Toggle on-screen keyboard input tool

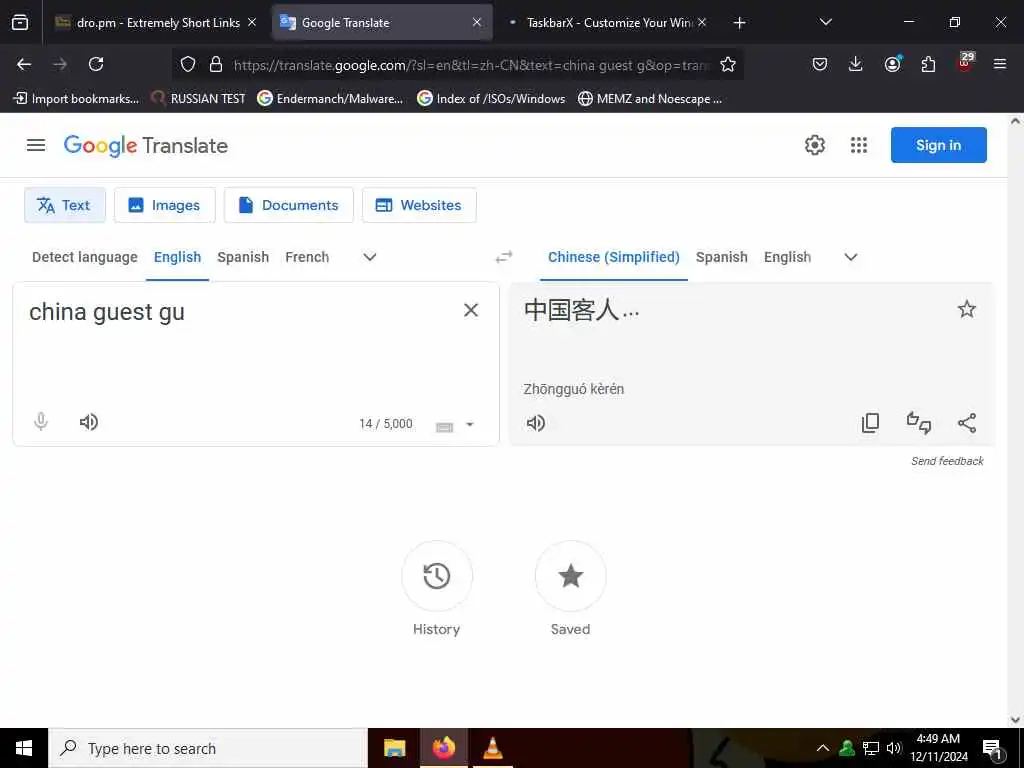(445, 426)
